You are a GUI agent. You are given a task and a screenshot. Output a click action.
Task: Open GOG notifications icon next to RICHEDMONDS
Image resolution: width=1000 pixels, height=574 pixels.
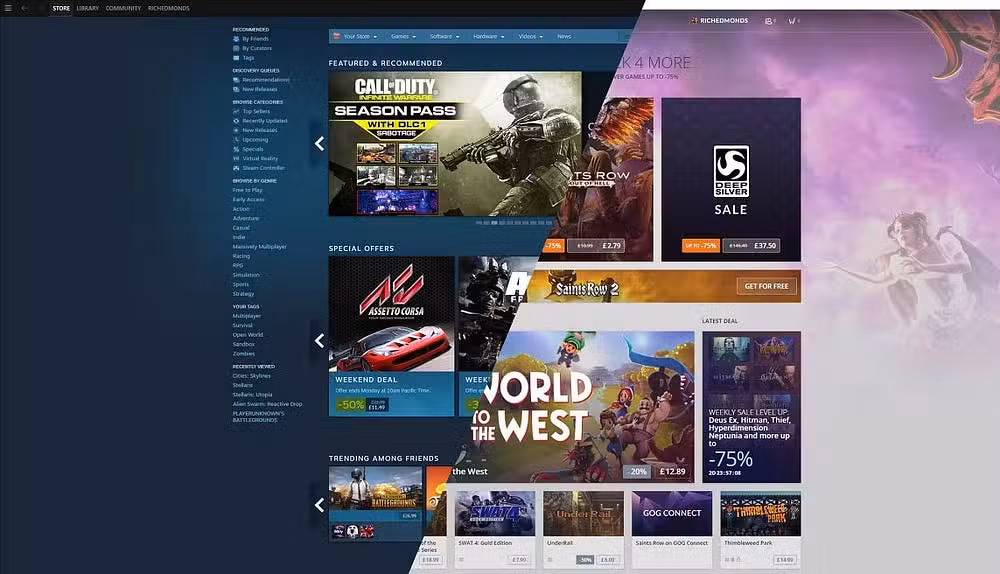coord(768,20)
